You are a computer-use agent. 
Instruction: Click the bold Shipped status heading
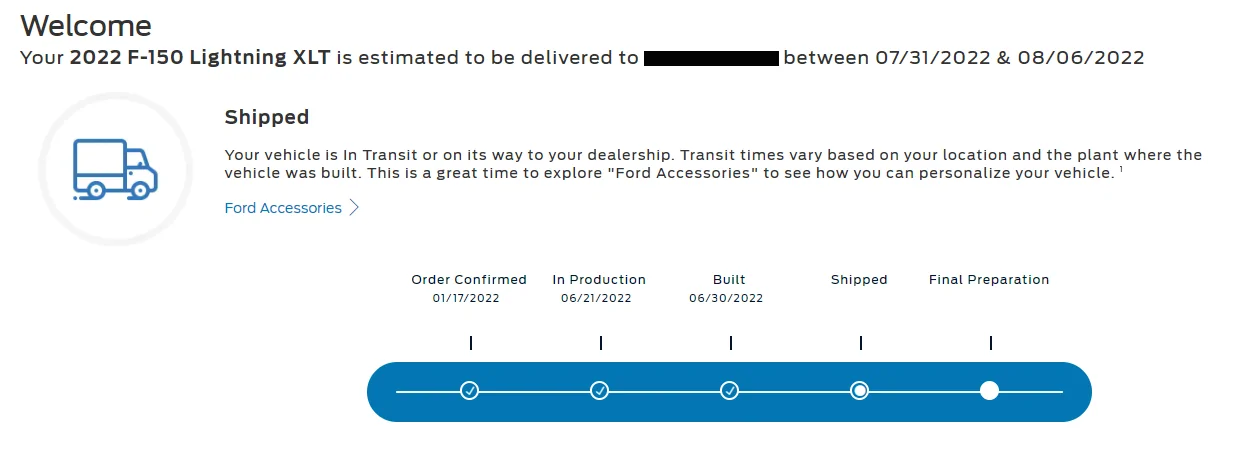pos(267,117)
